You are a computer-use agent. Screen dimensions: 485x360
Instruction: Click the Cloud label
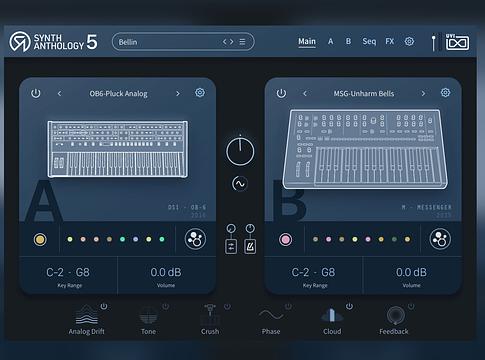pos(332,331)
